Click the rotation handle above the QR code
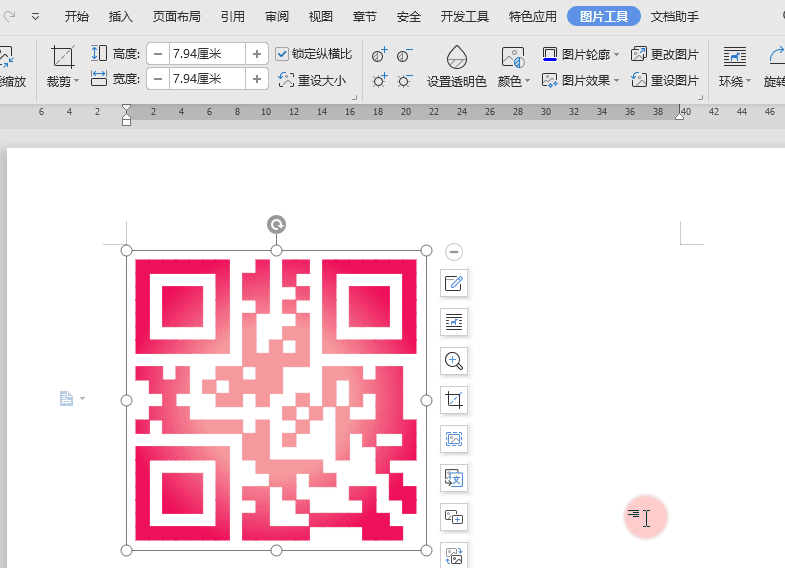785x568 pixels. click(x=277, y=225)
